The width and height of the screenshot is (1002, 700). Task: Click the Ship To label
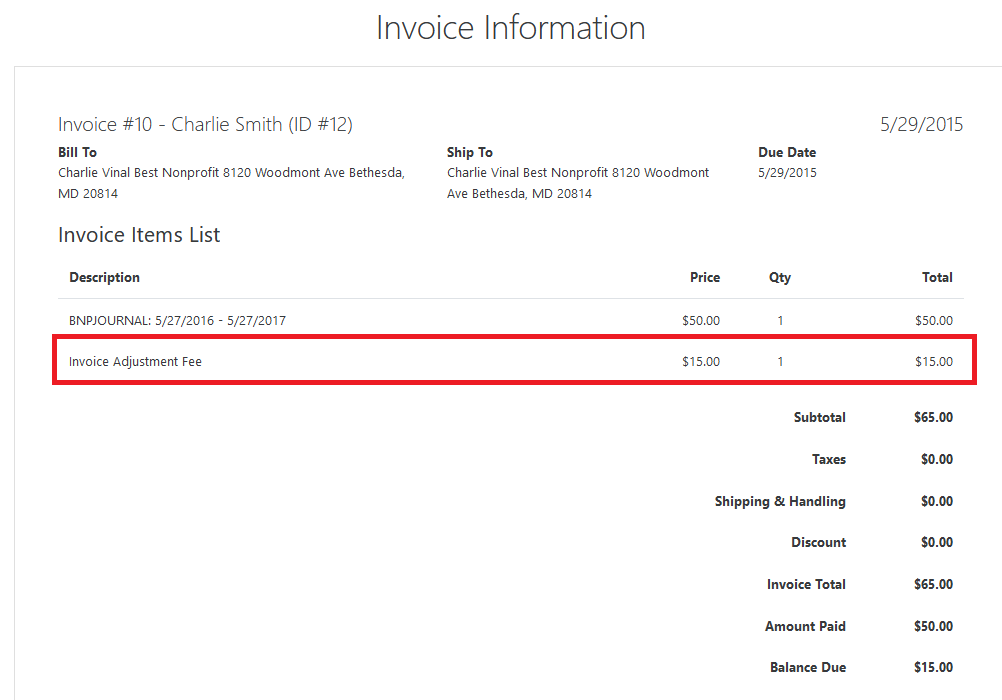click(x=470, y=152)
